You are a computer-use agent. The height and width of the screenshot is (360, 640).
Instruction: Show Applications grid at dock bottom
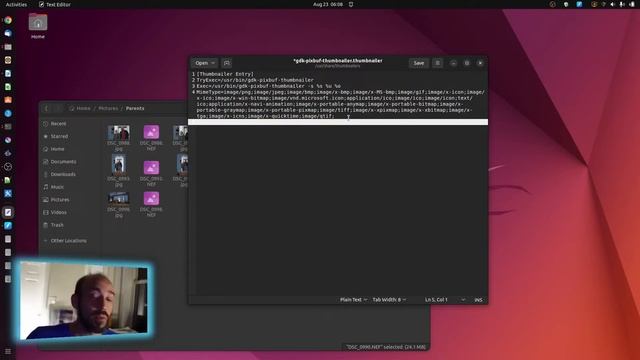[x=8, y=351]
